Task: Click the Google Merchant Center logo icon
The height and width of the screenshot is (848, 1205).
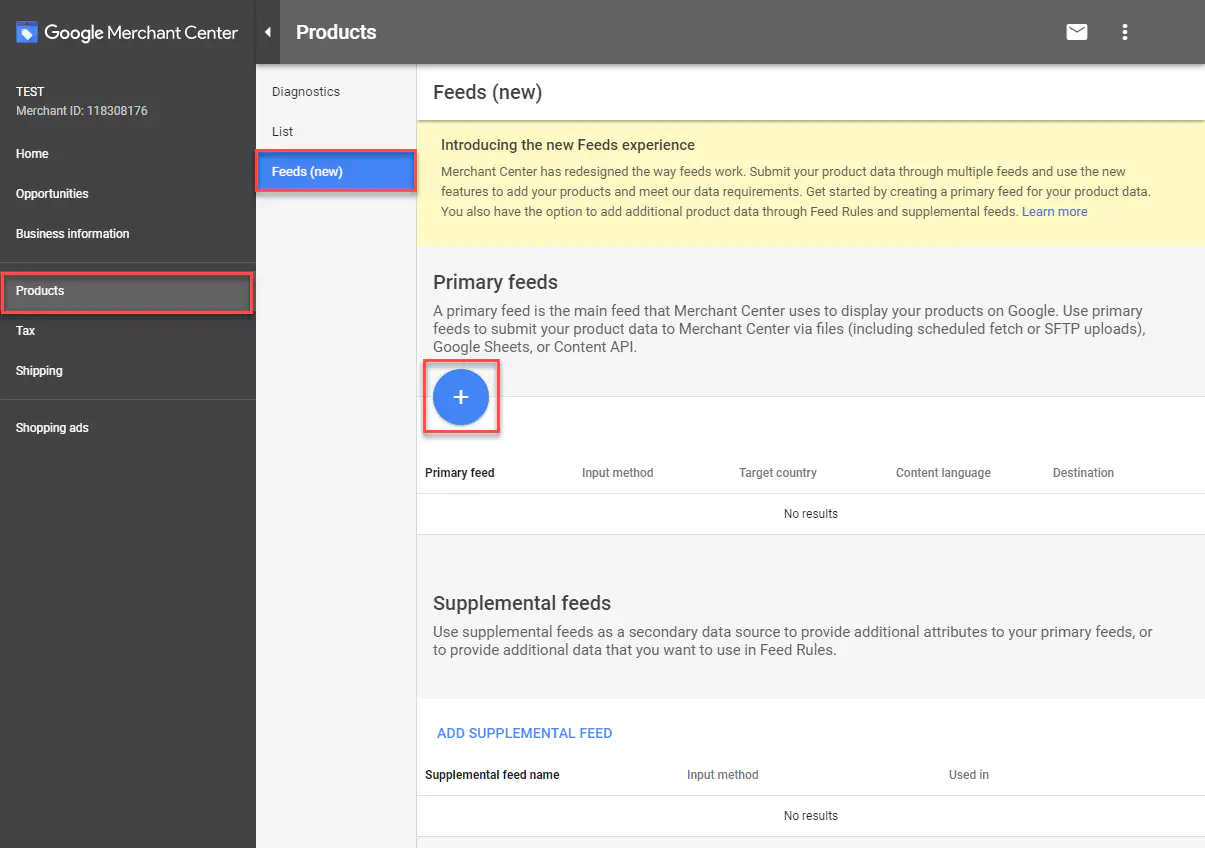Action: tap(27, 33)
